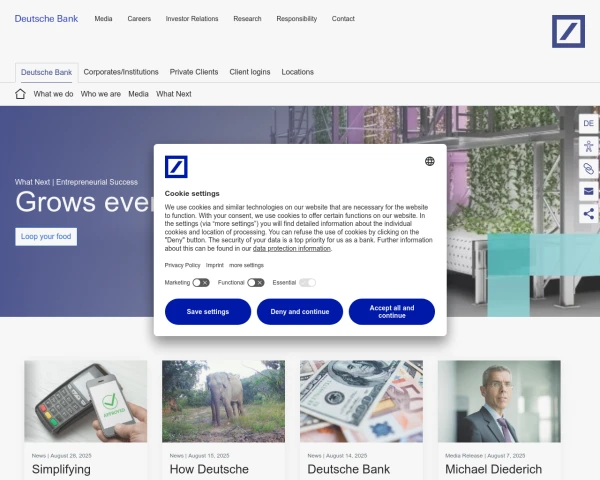
Task: Open the contact envelope icon in sidebar
Action: [589, 191]
